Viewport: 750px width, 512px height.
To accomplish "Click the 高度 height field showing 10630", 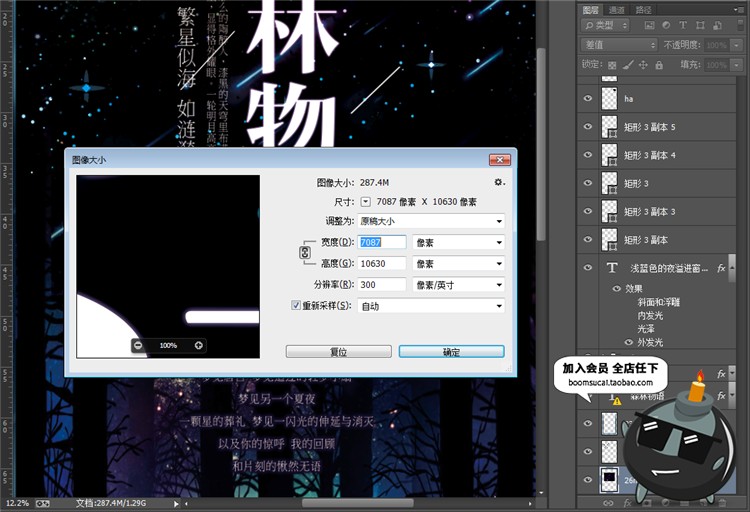I will pyautogui.click(x=382, y=263).
